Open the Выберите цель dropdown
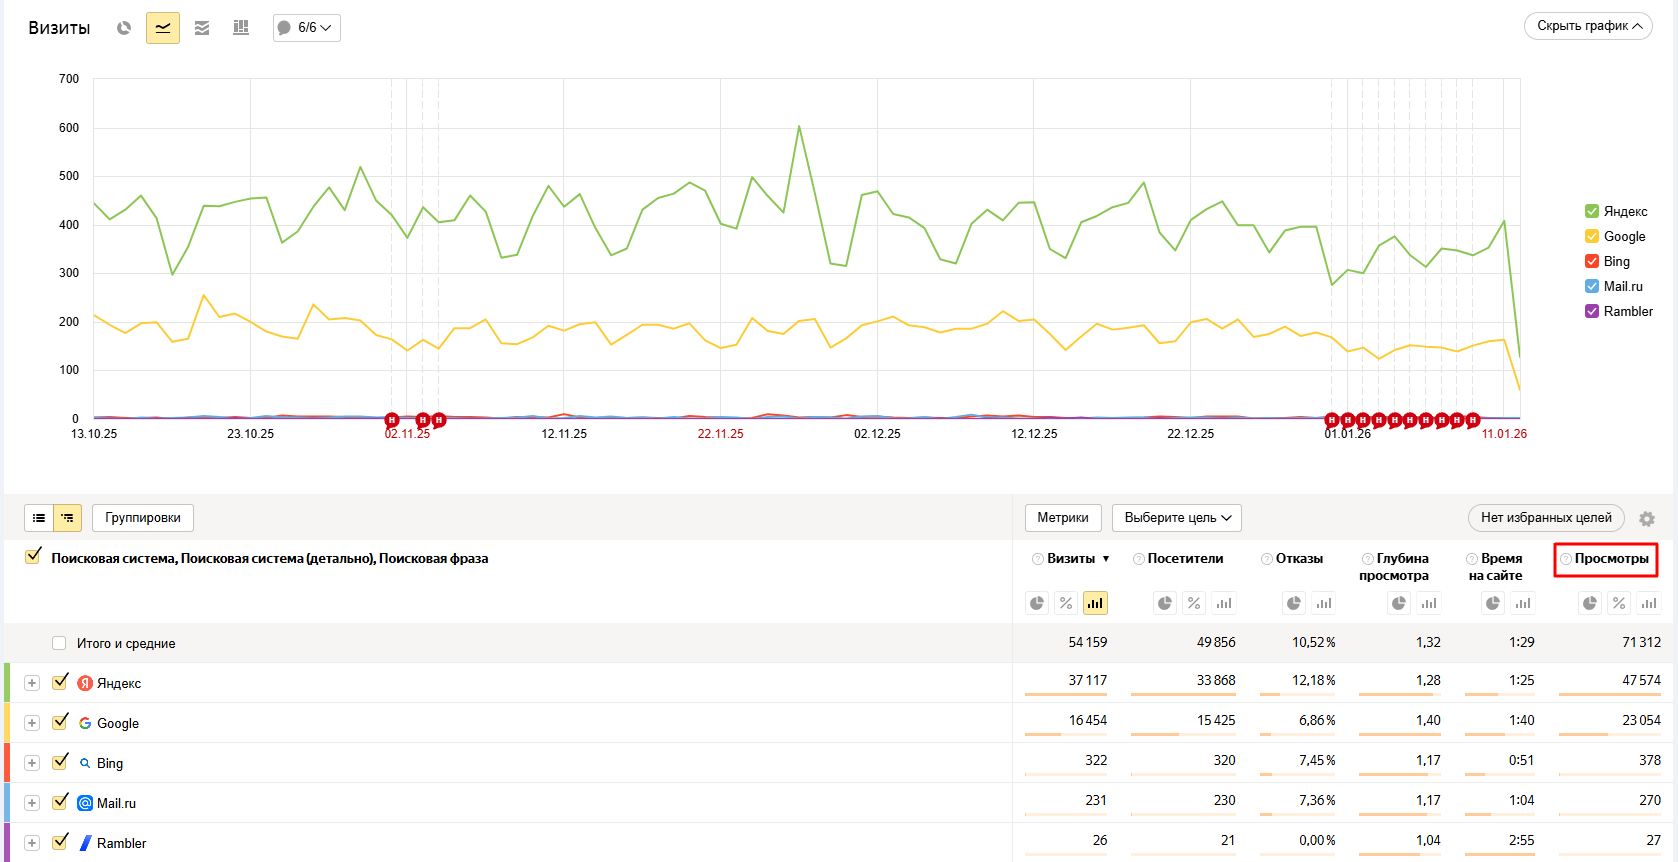 1177,518
